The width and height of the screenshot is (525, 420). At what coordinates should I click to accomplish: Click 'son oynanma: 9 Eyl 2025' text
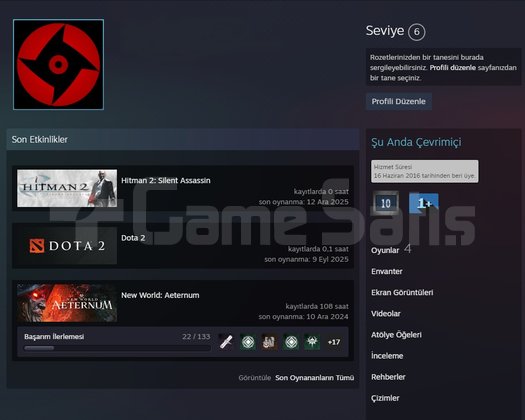point(306,259)
